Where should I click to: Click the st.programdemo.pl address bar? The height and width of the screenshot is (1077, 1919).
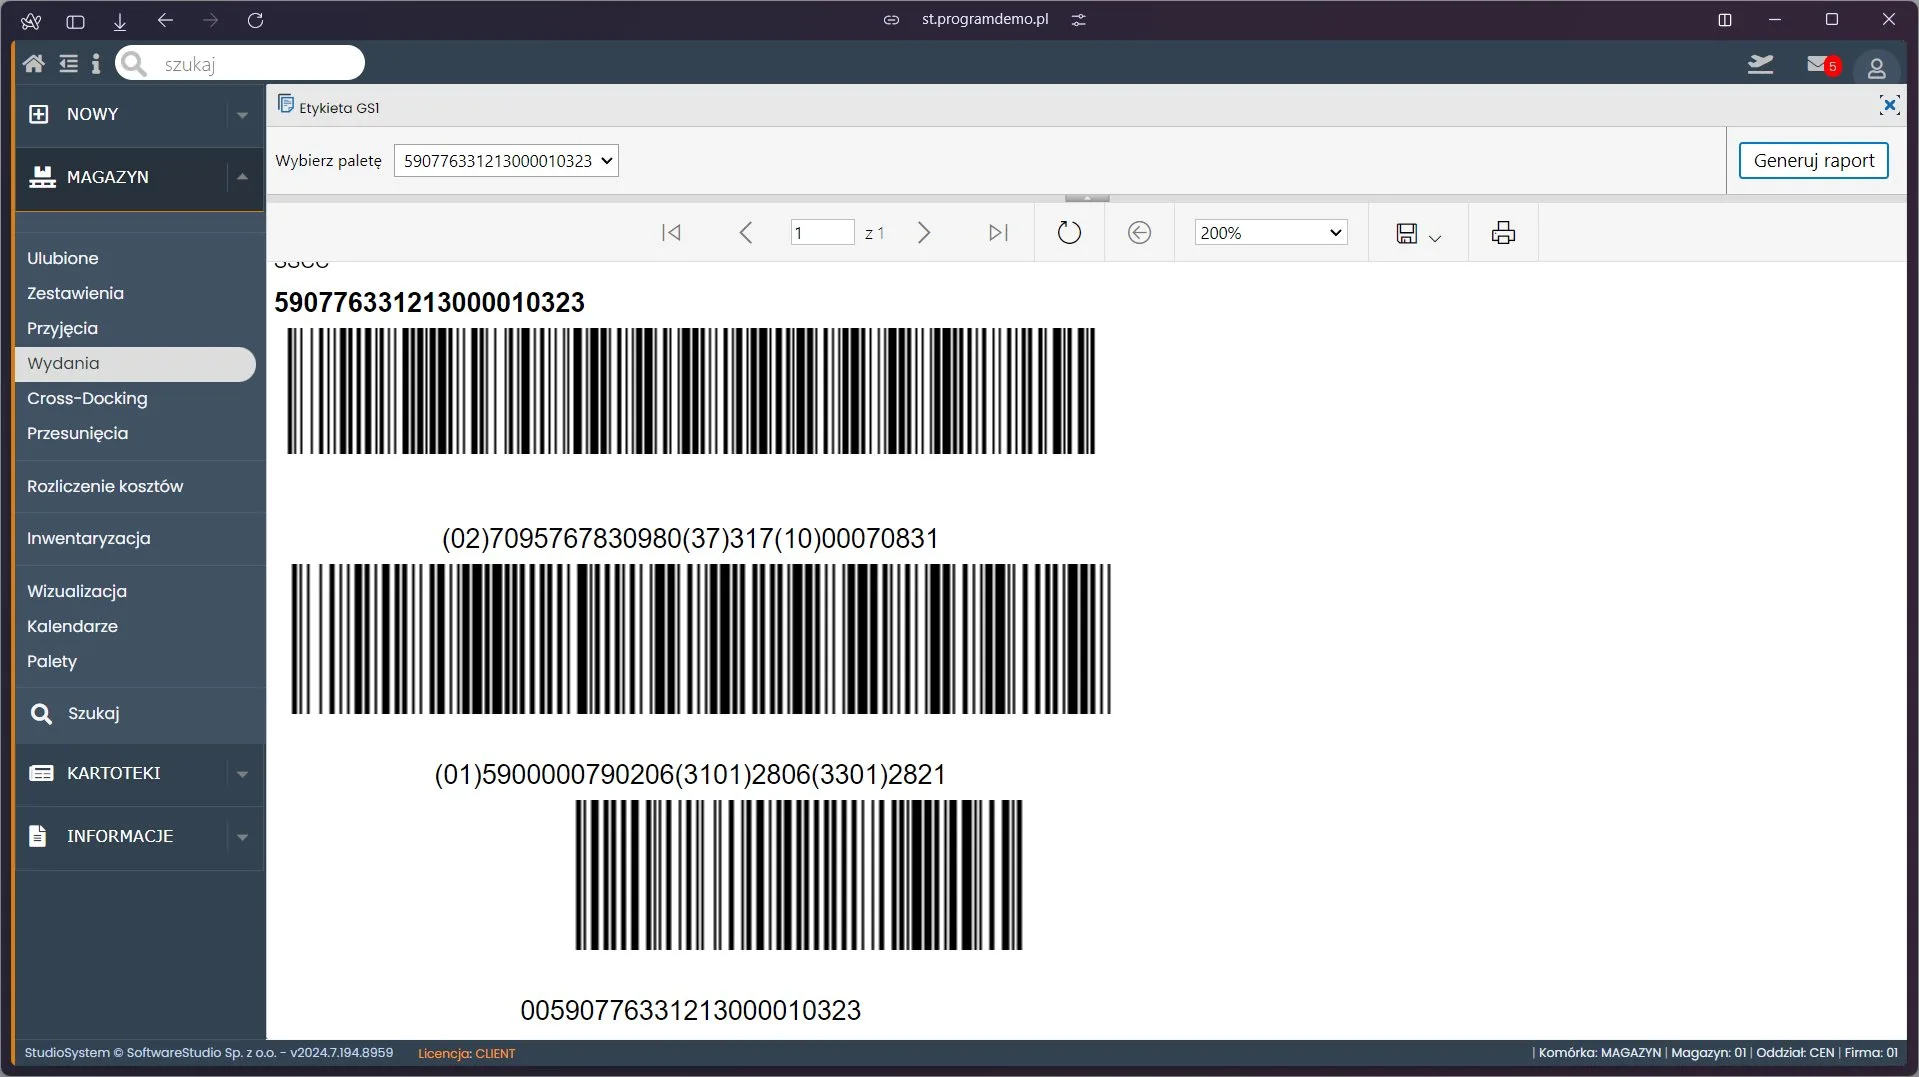point(985,20)
